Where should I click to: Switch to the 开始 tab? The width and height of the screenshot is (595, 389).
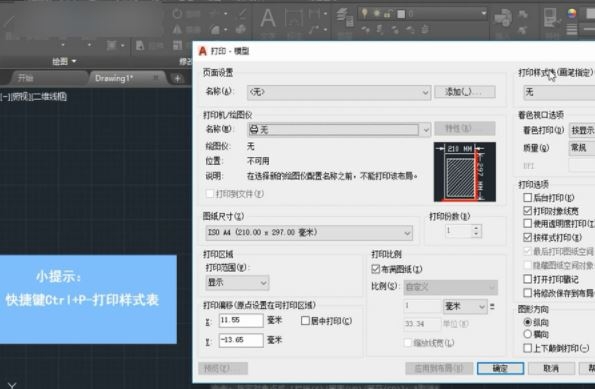(25, 78)
